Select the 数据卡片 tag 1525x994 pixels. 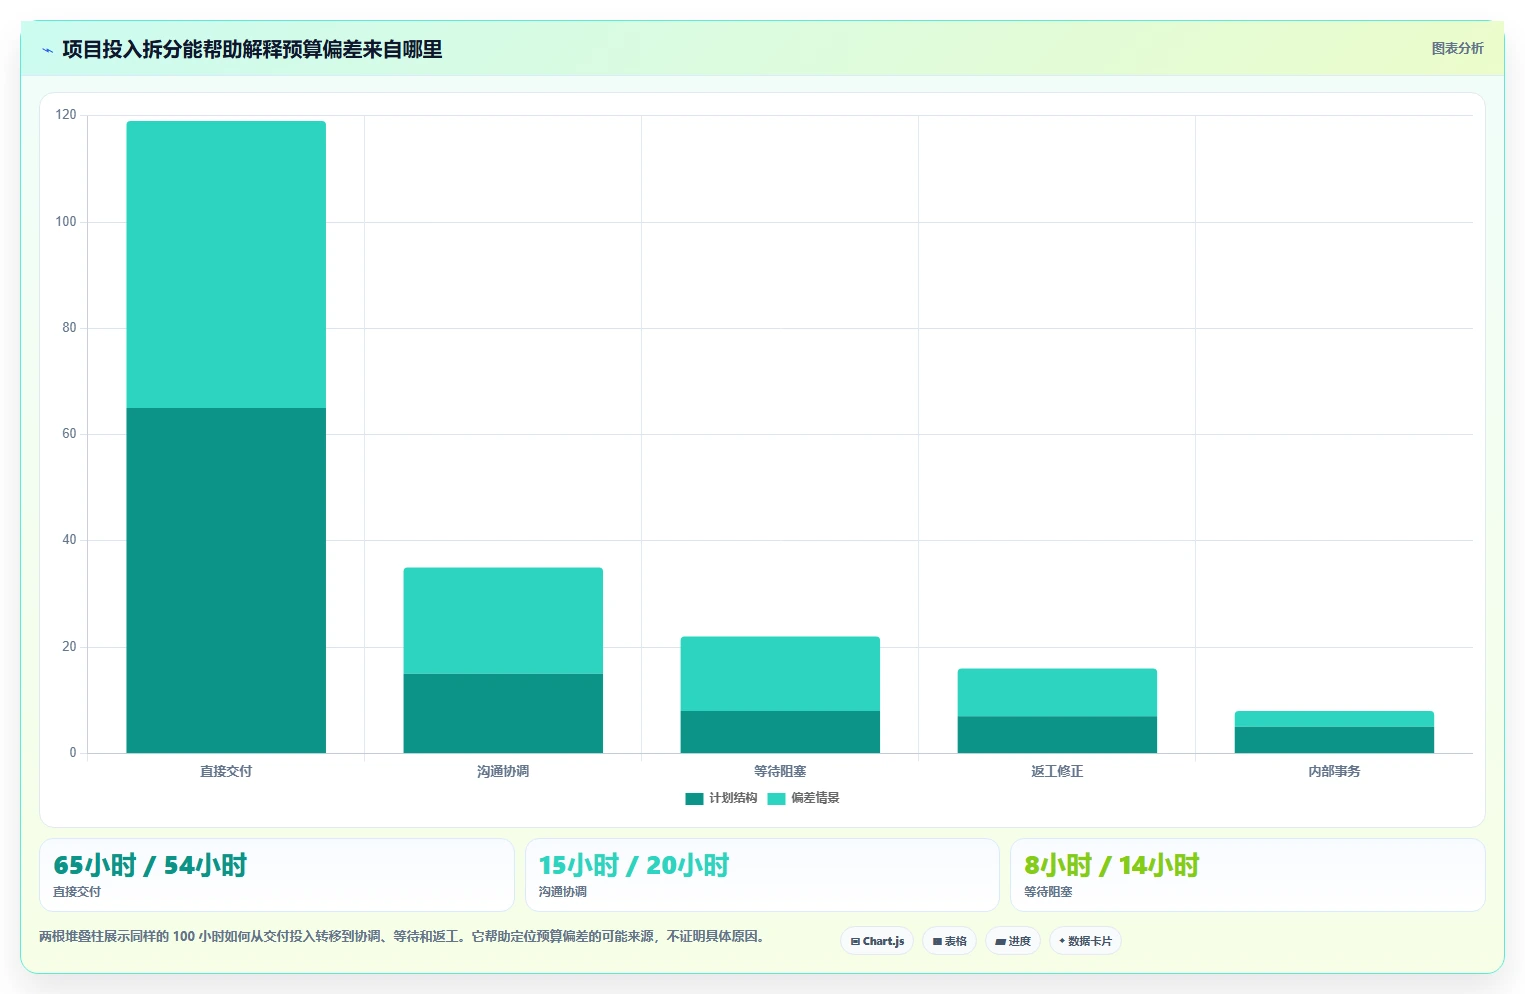(1085, 941)
